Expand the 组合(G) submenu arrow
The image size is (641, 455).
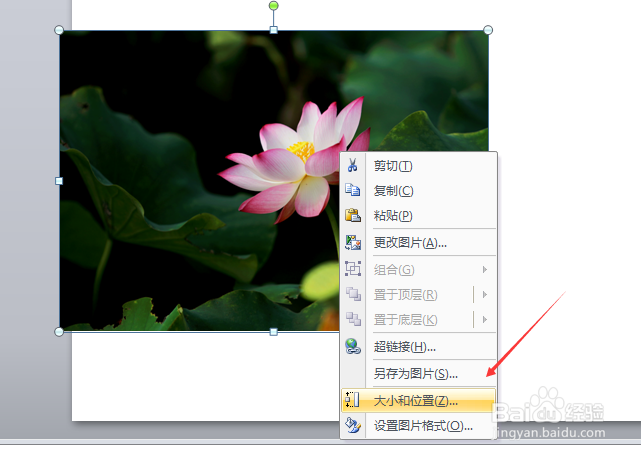[485, 269]
